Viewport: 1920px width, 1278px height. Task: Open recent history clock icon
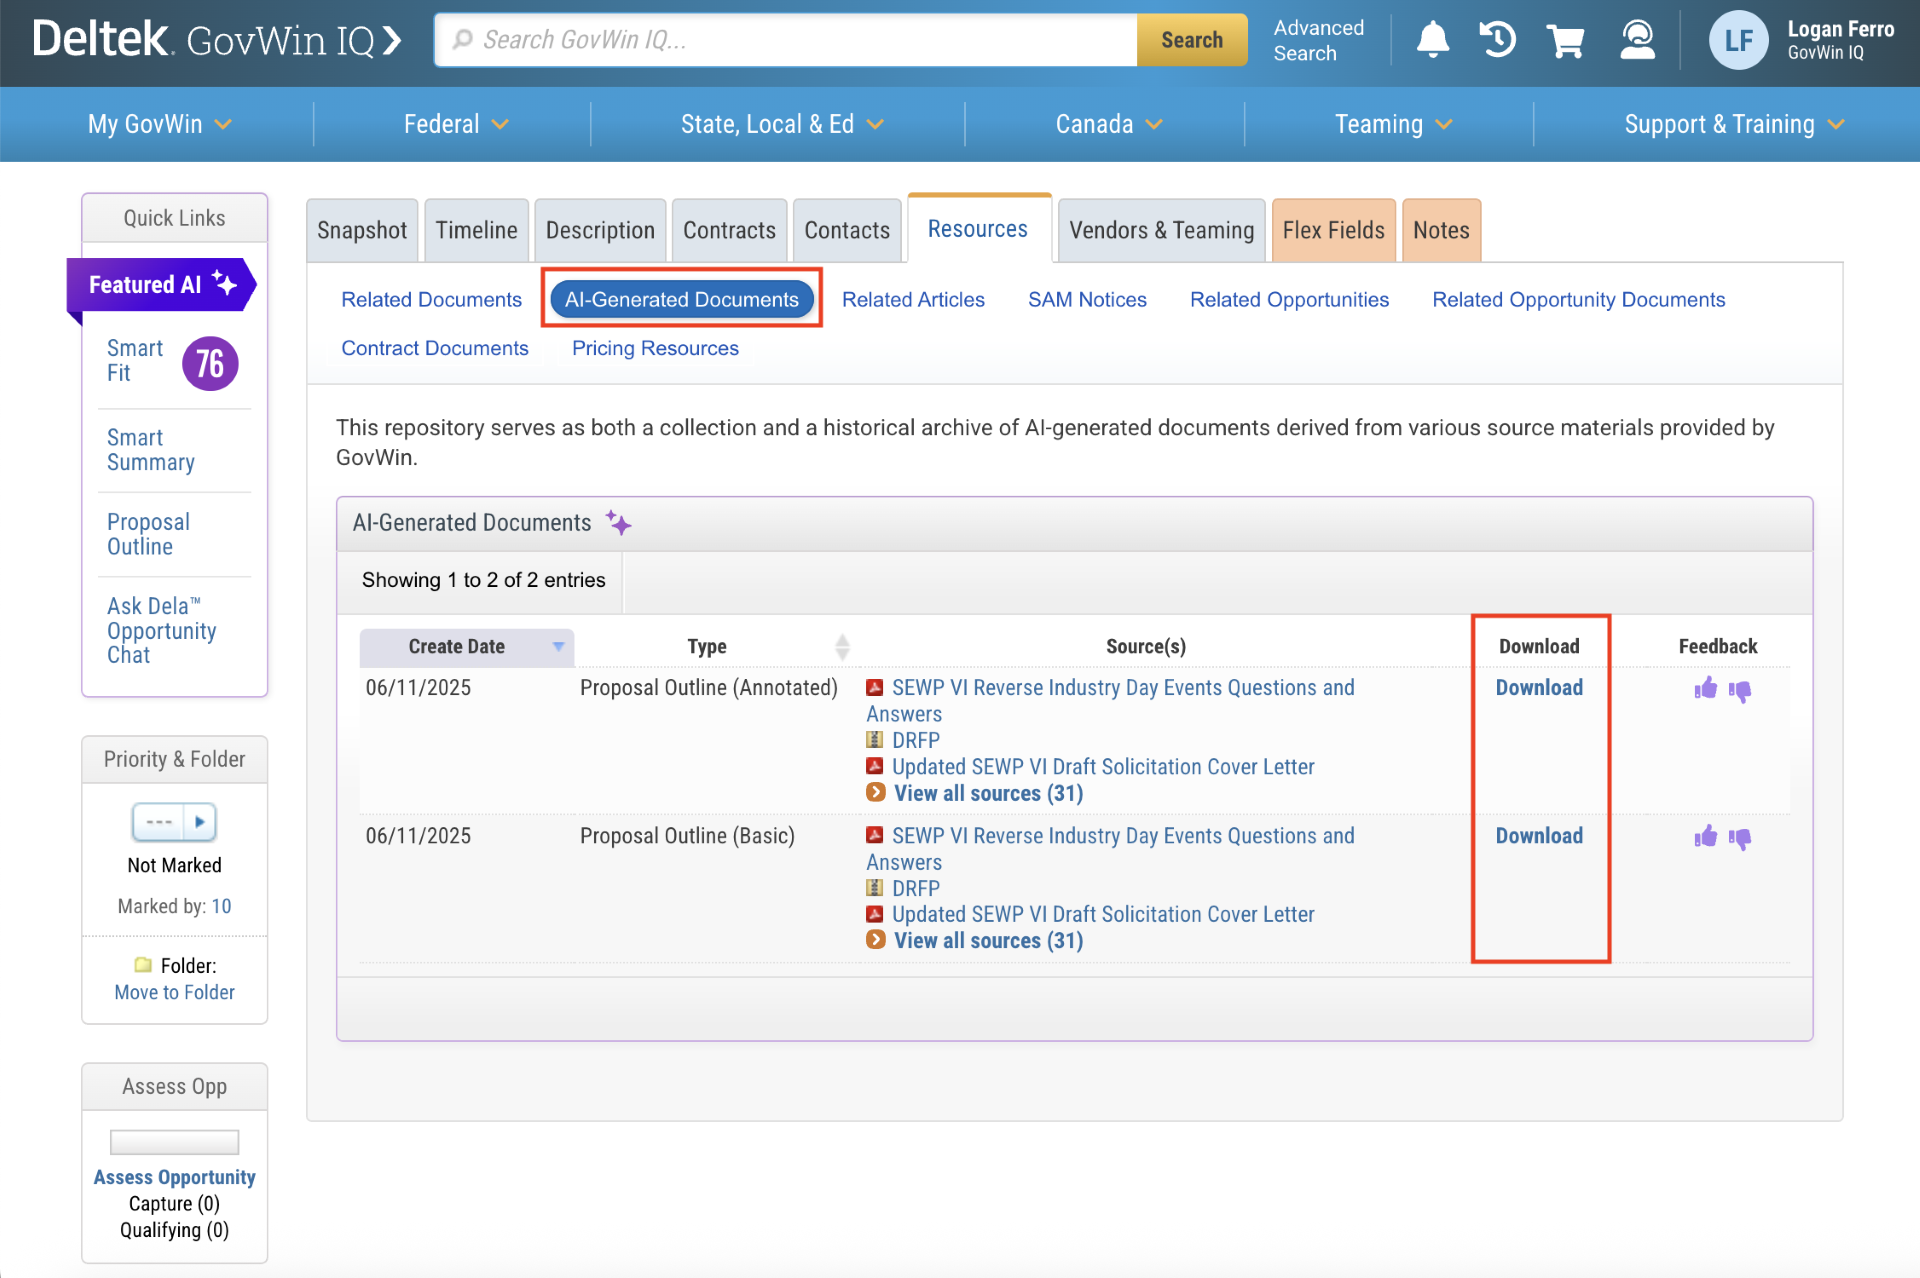[1497, 40]
